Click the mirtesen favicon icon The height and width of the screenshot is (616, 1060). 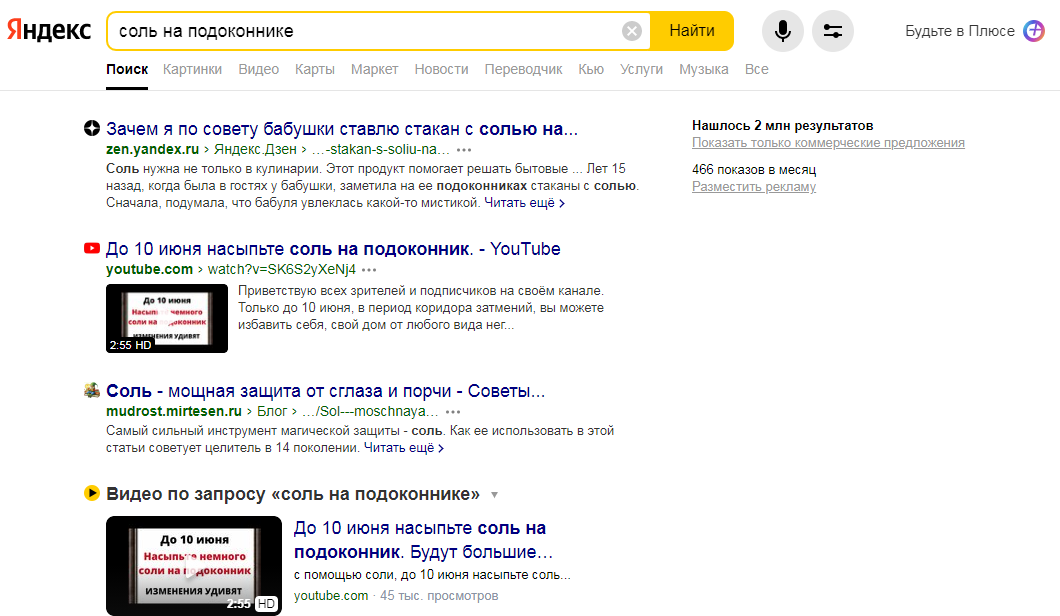[x=92, y=390]
